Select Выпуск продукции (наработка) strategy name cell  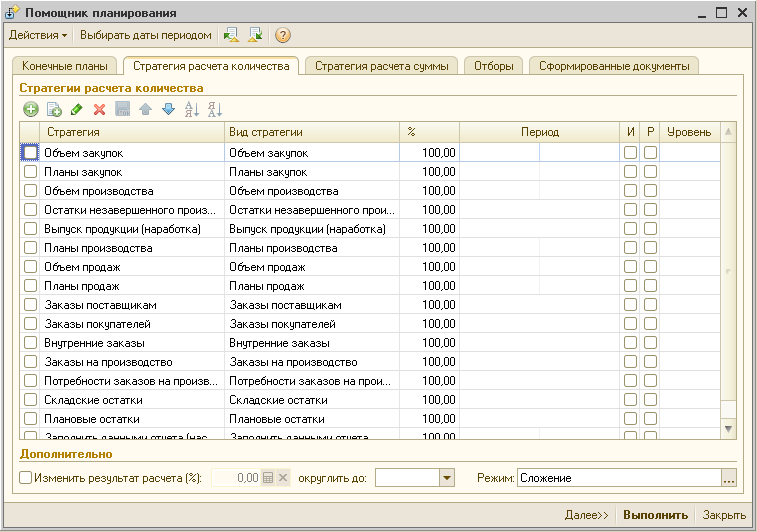pos(132,229)
